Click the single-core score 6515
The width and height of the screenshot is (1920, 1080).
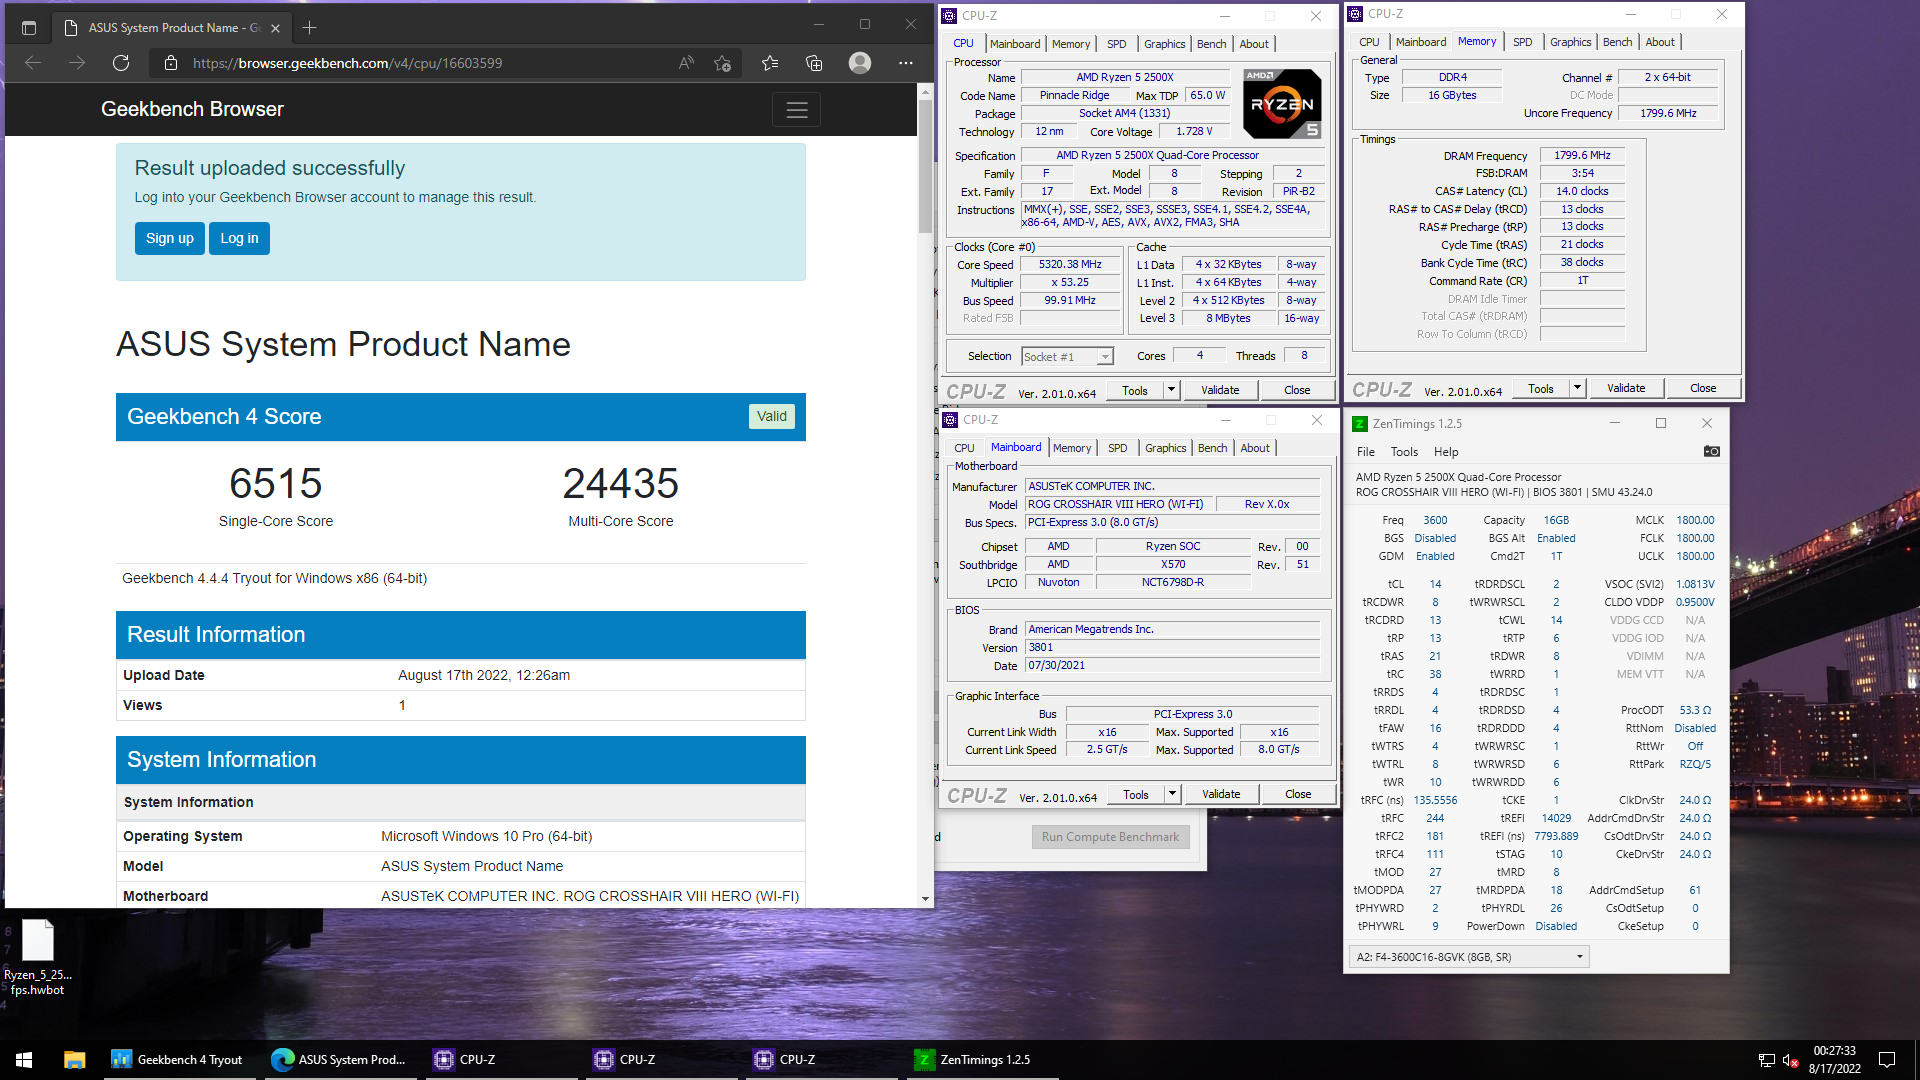(276, 484)
